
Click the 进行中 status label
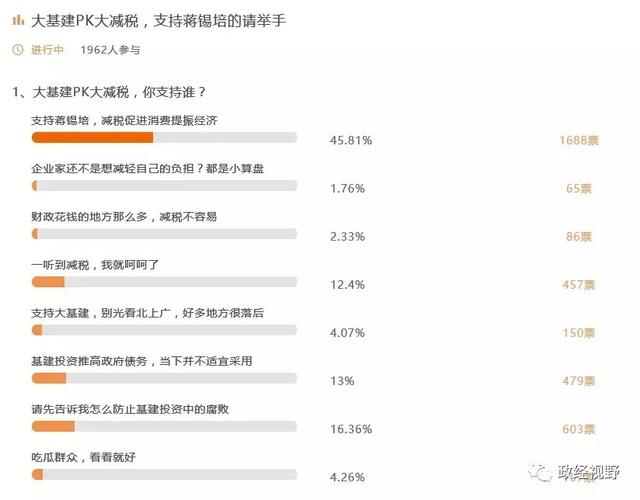point(47,50)
